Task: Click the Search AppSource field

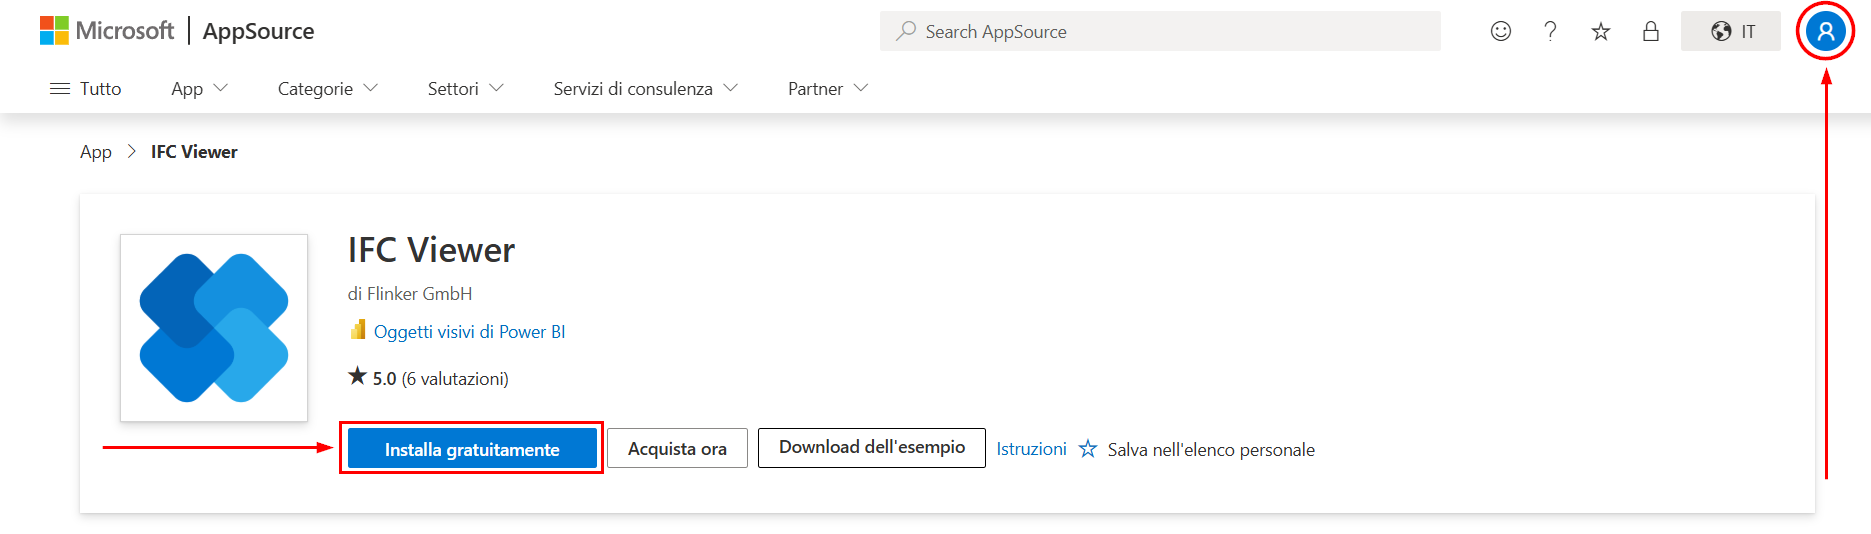Action: [x=1160, y=32]
